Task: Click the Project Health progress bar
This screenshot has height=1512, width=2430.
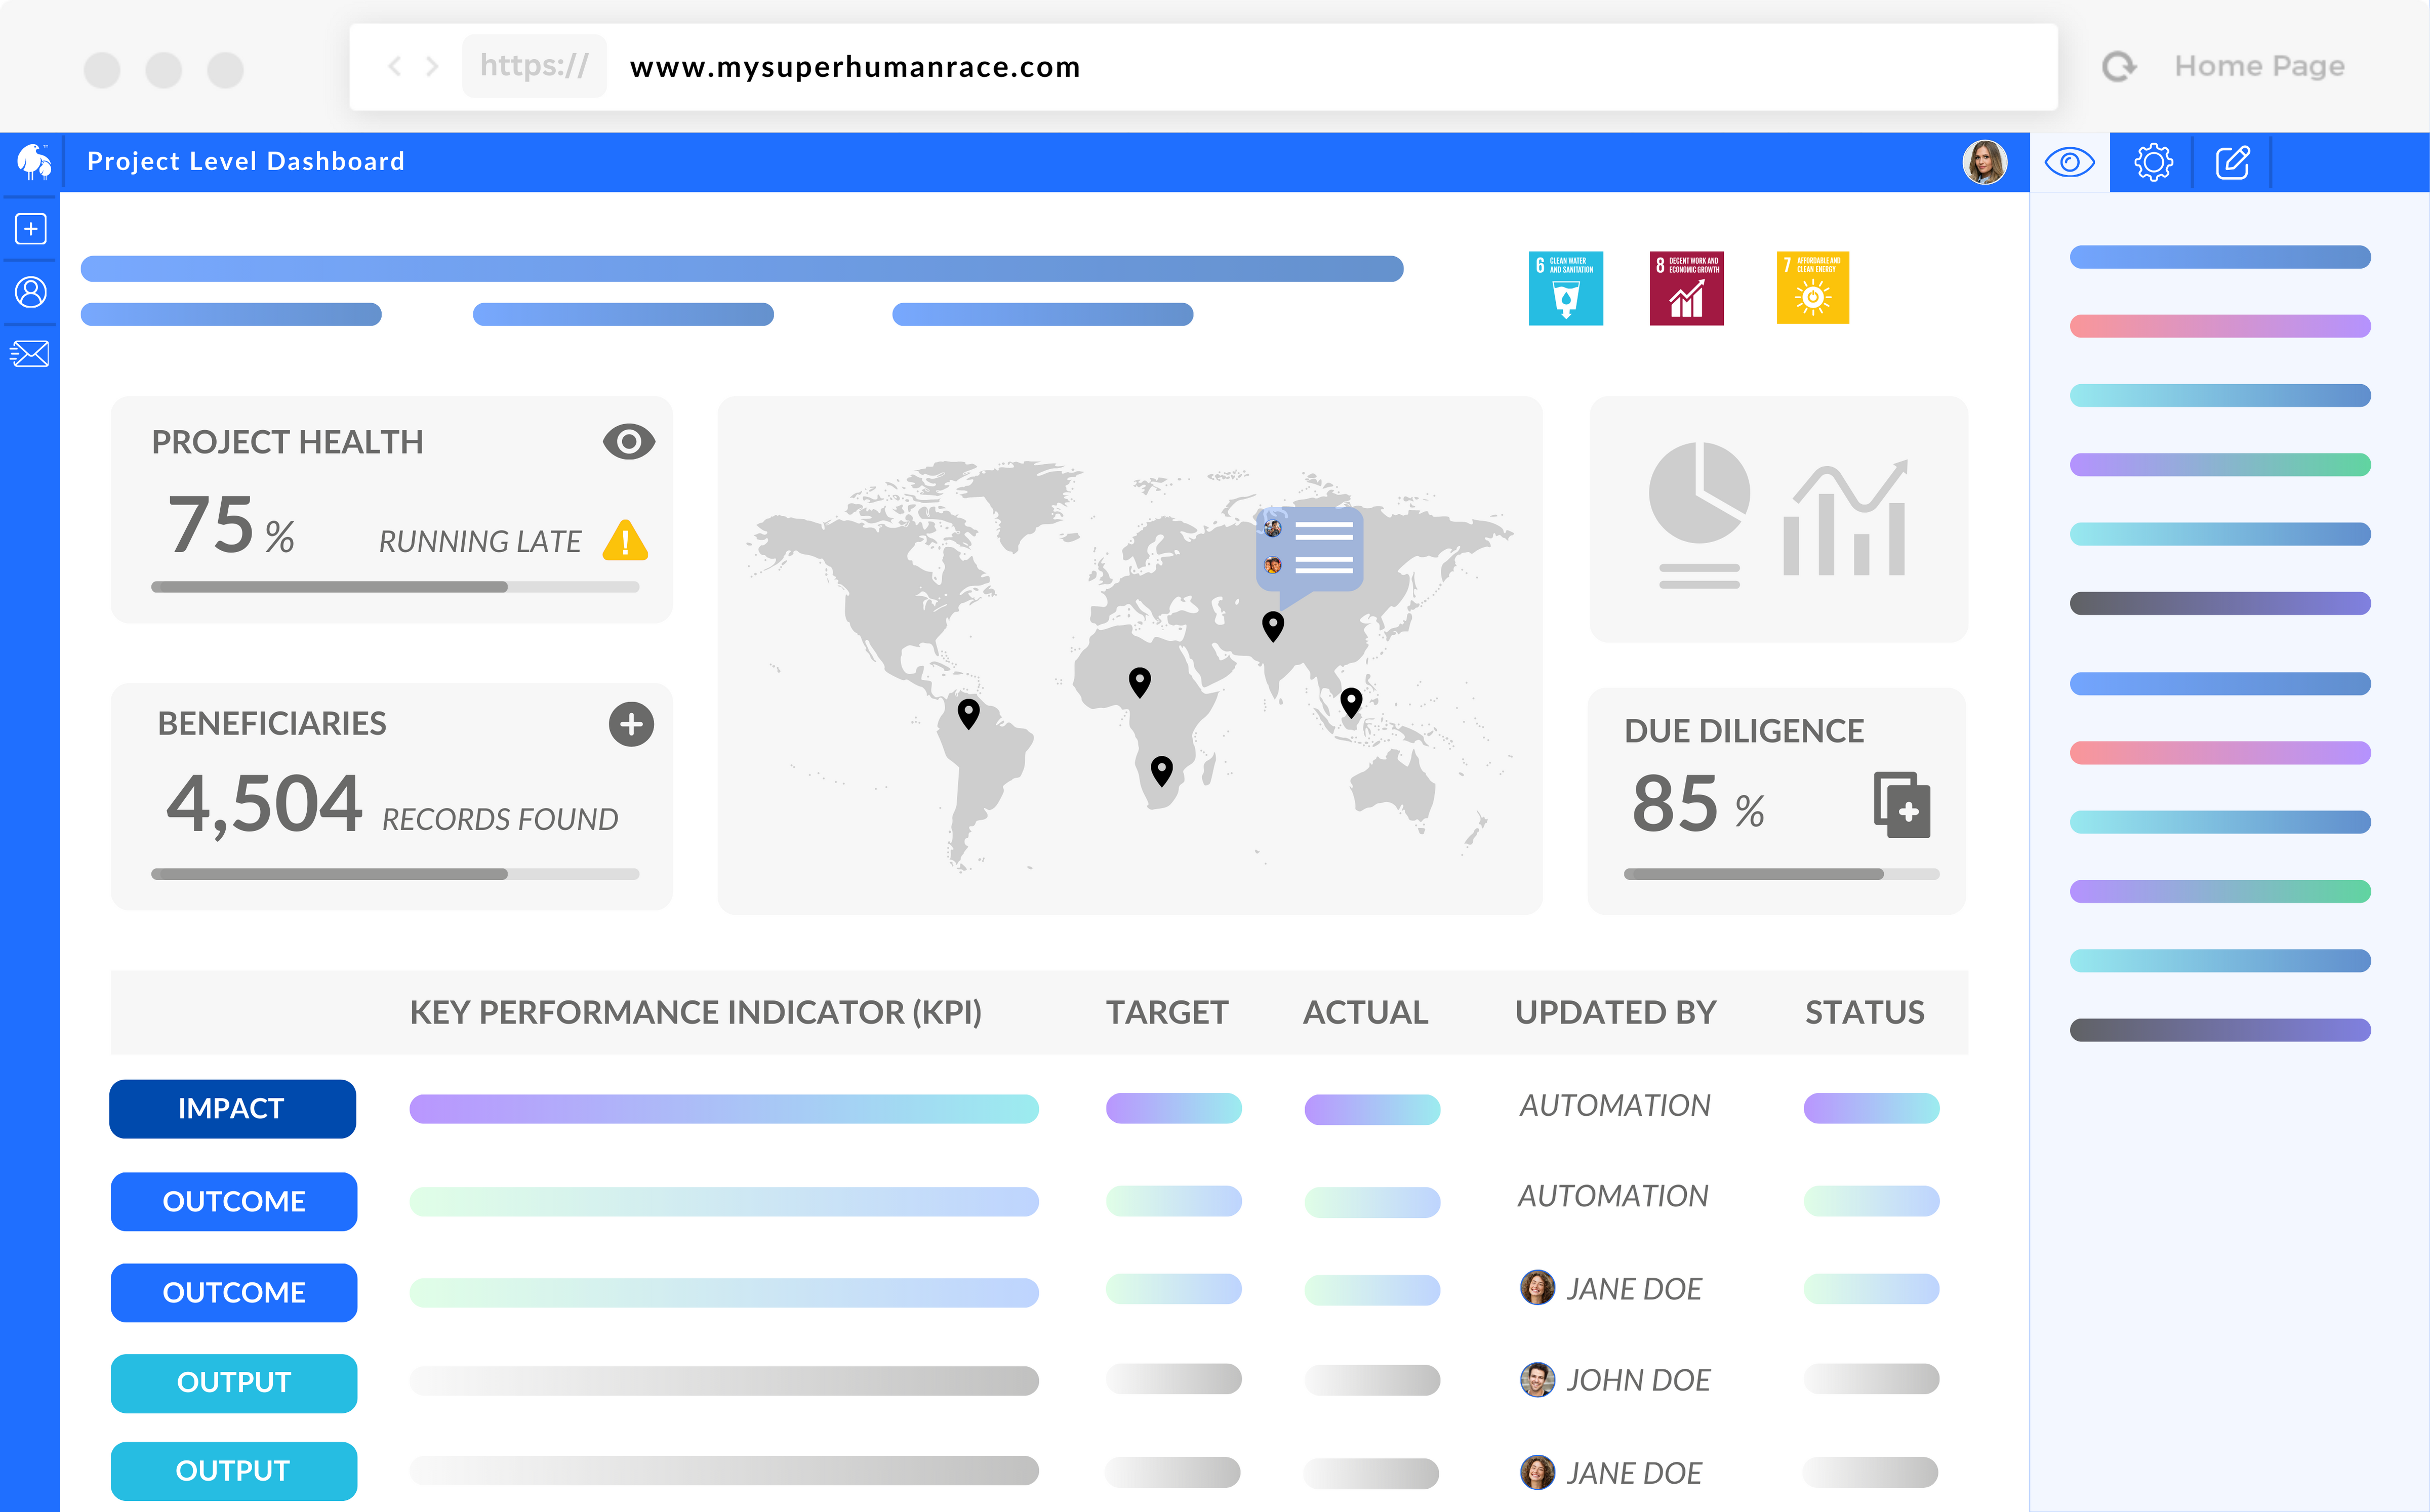Action: (395, 587)
